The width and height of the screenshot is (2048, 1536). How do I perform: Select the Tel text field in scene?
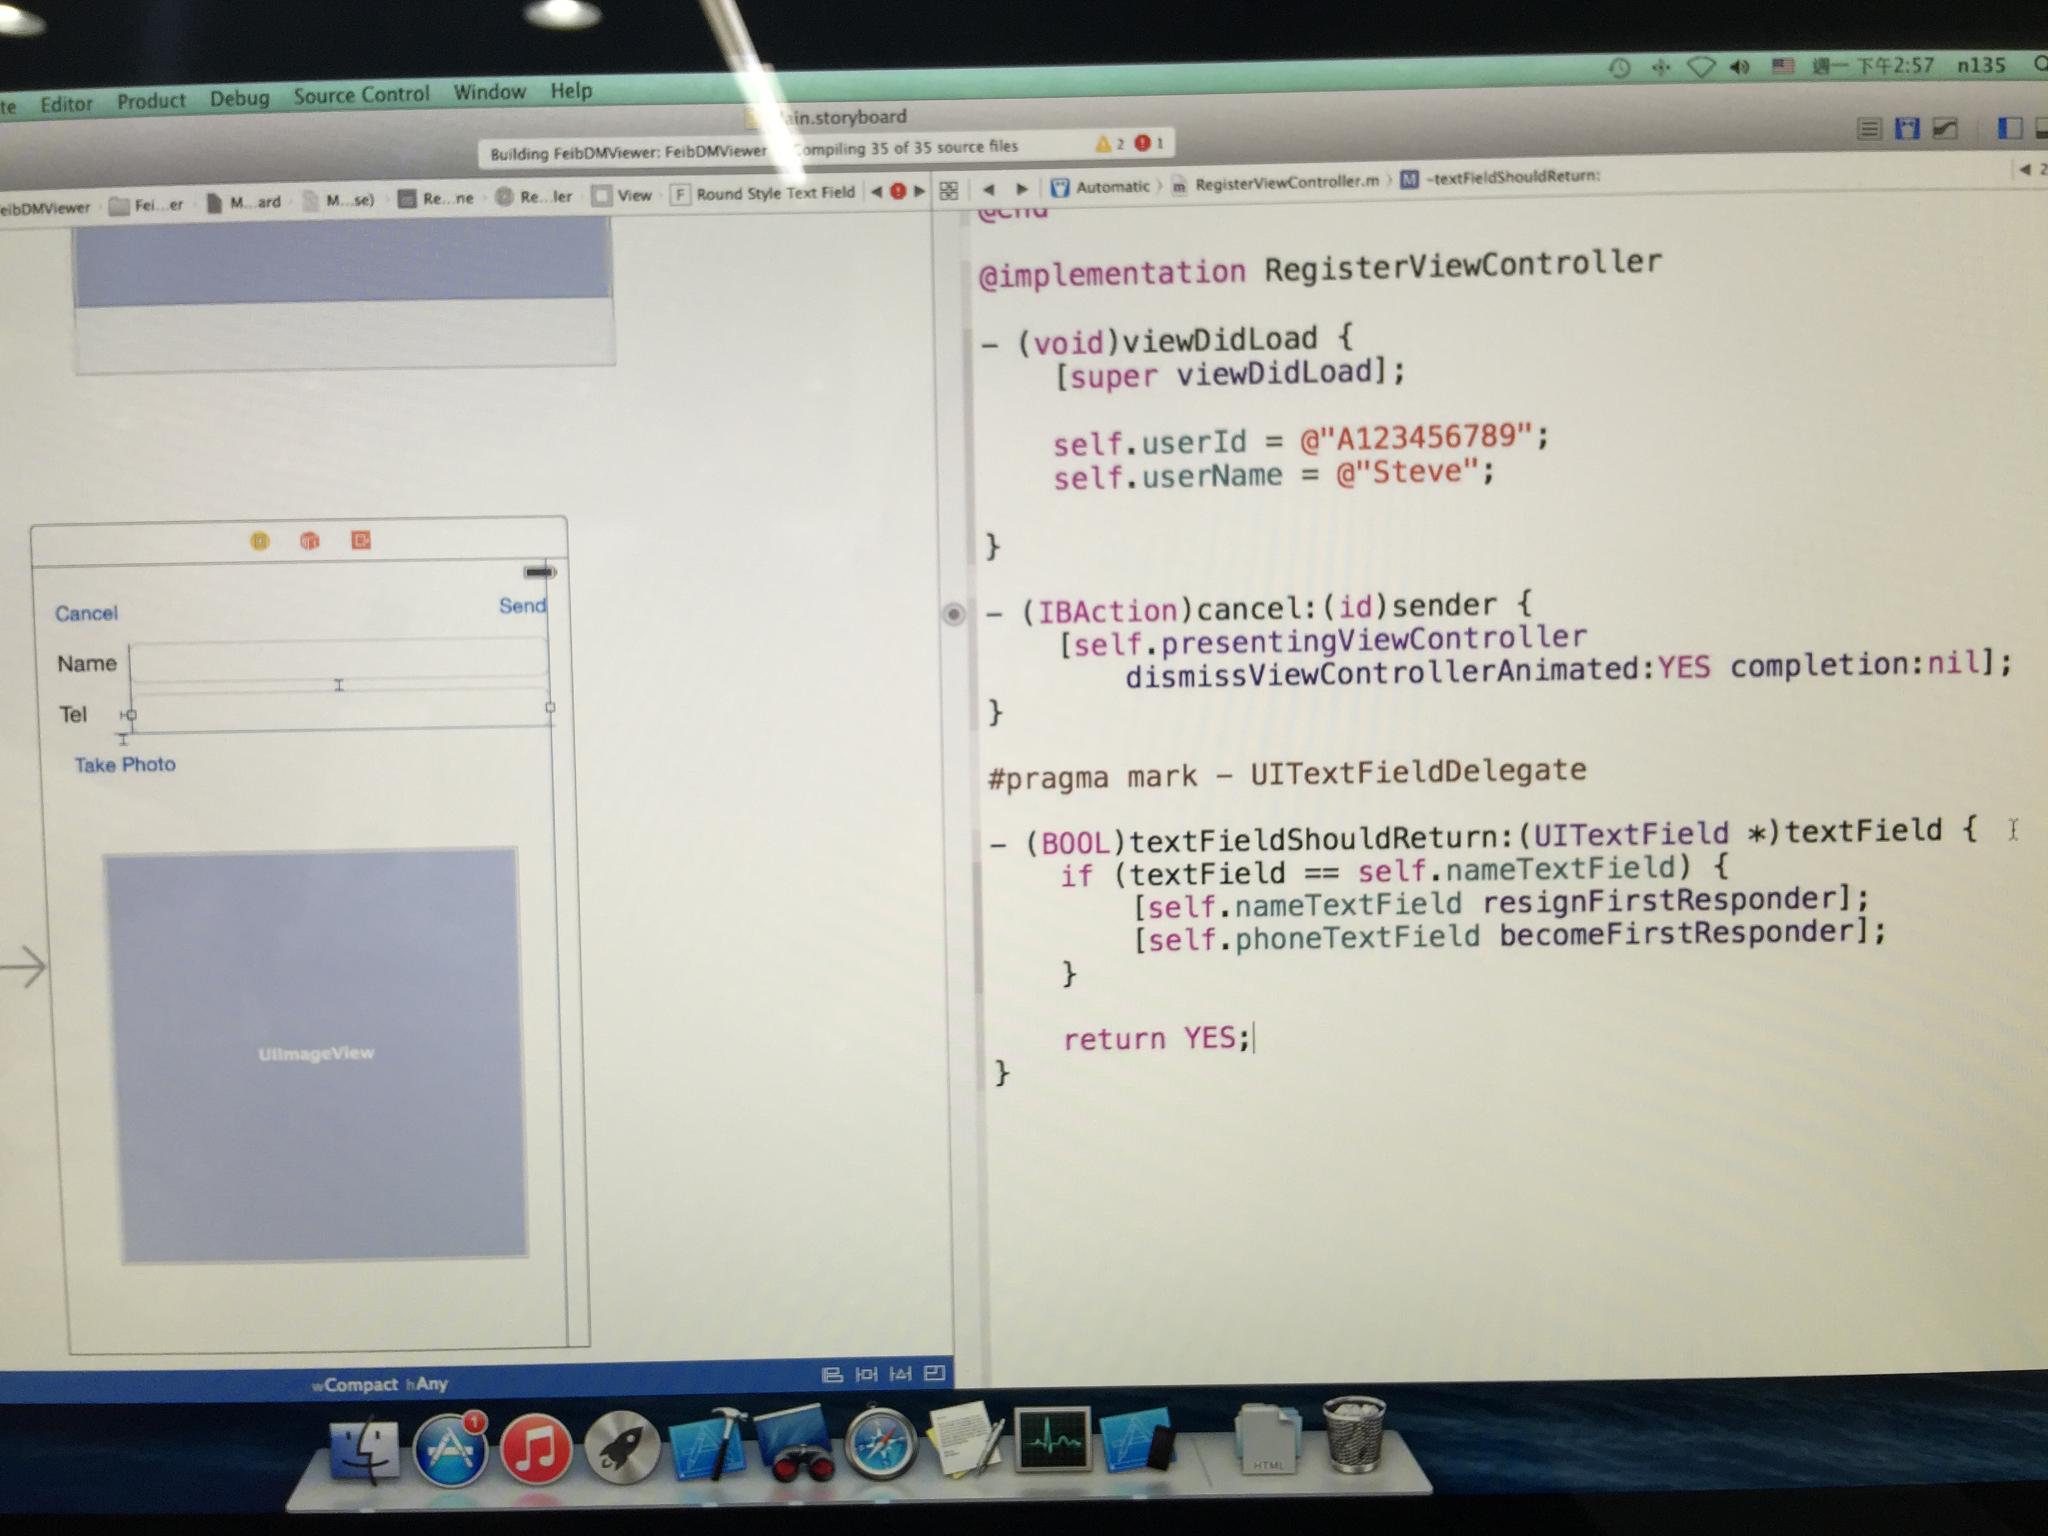(341, 708)
